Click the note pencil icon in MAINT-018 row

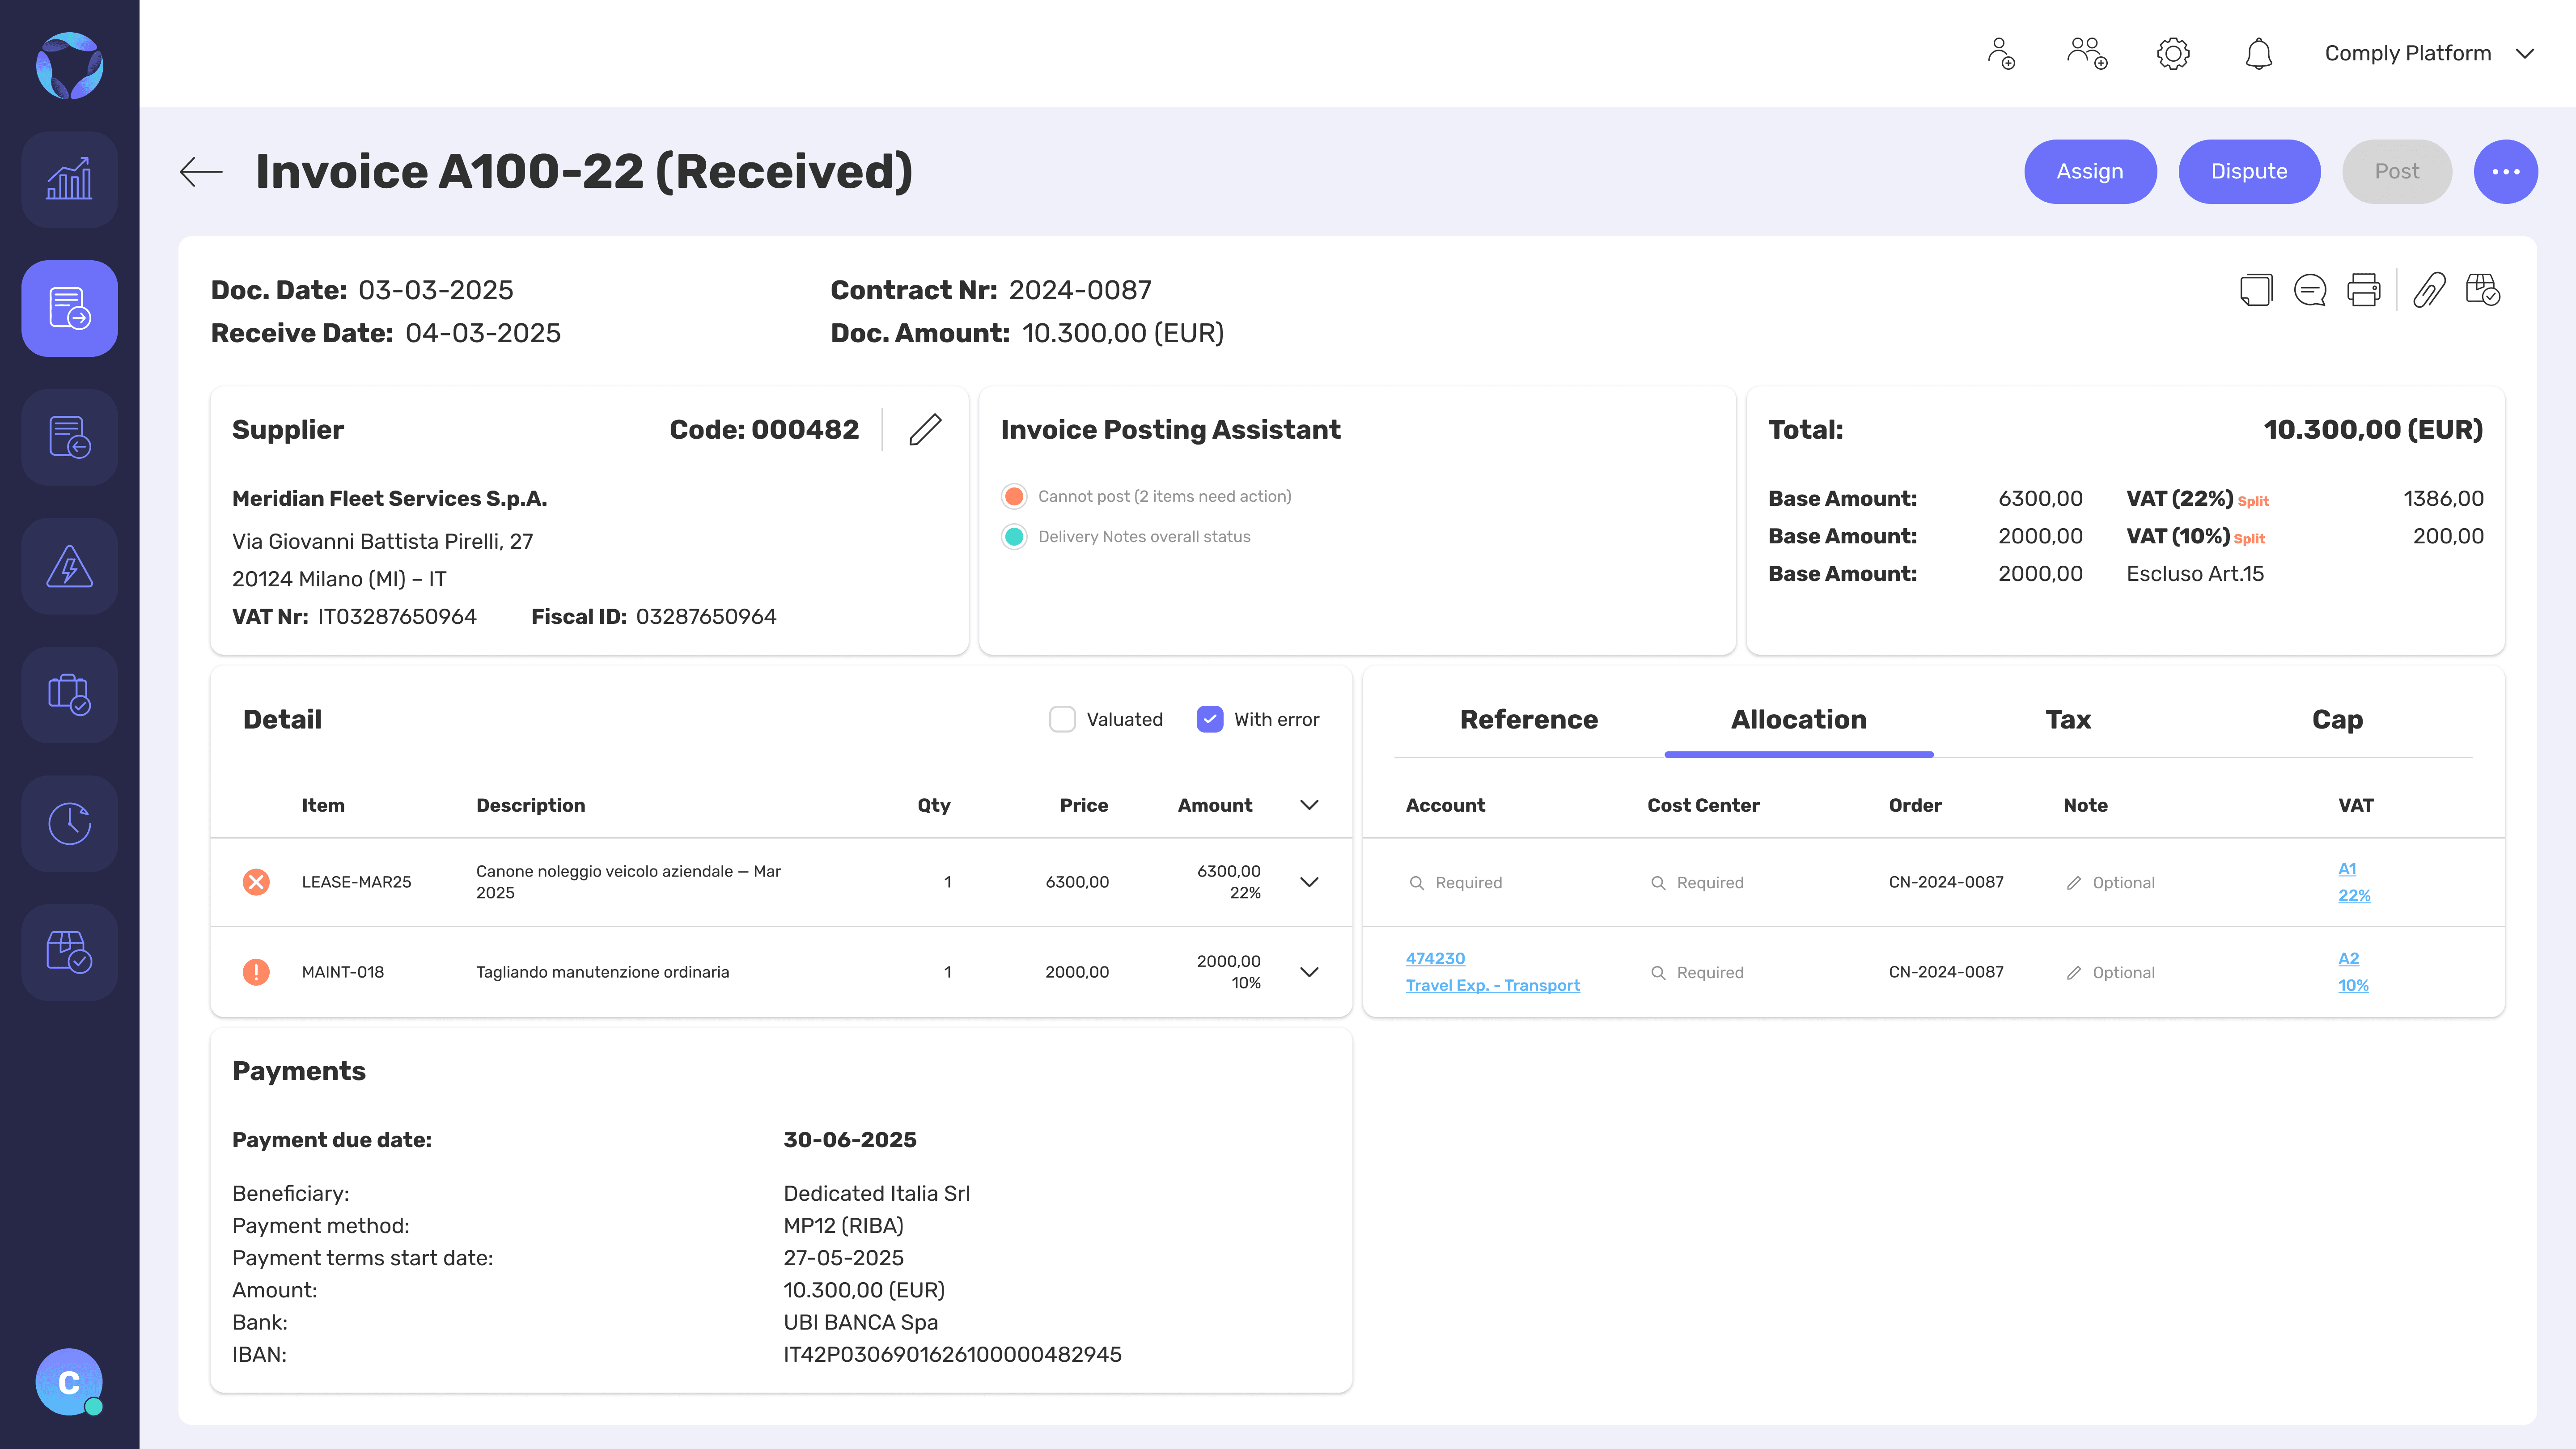click(2074, 973)
